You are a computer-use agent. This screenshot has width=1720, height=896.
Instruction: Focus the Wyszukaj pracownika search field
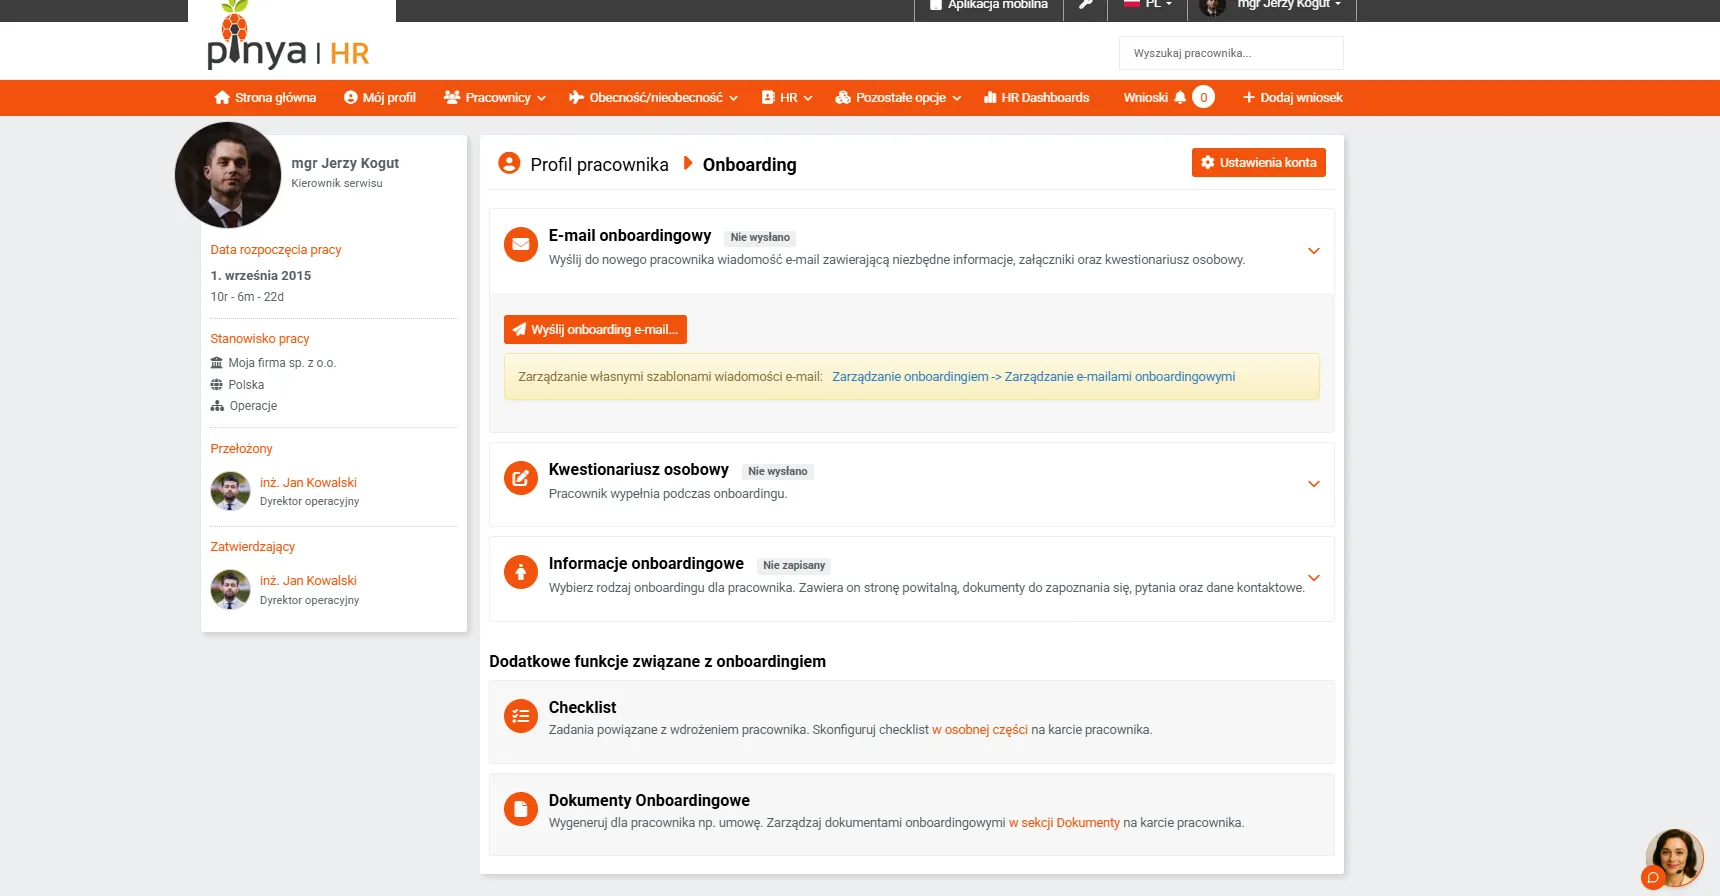[1231, 53]
